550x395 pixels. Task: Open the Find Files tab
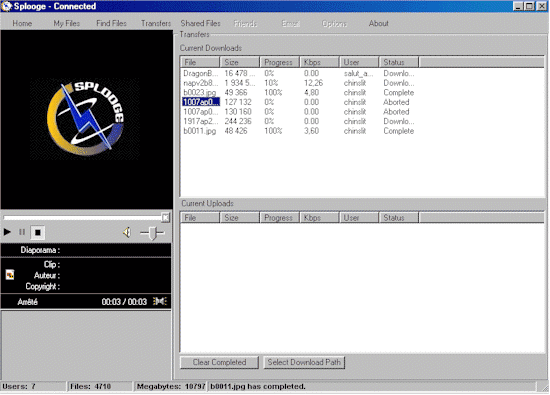click(111, 24)
